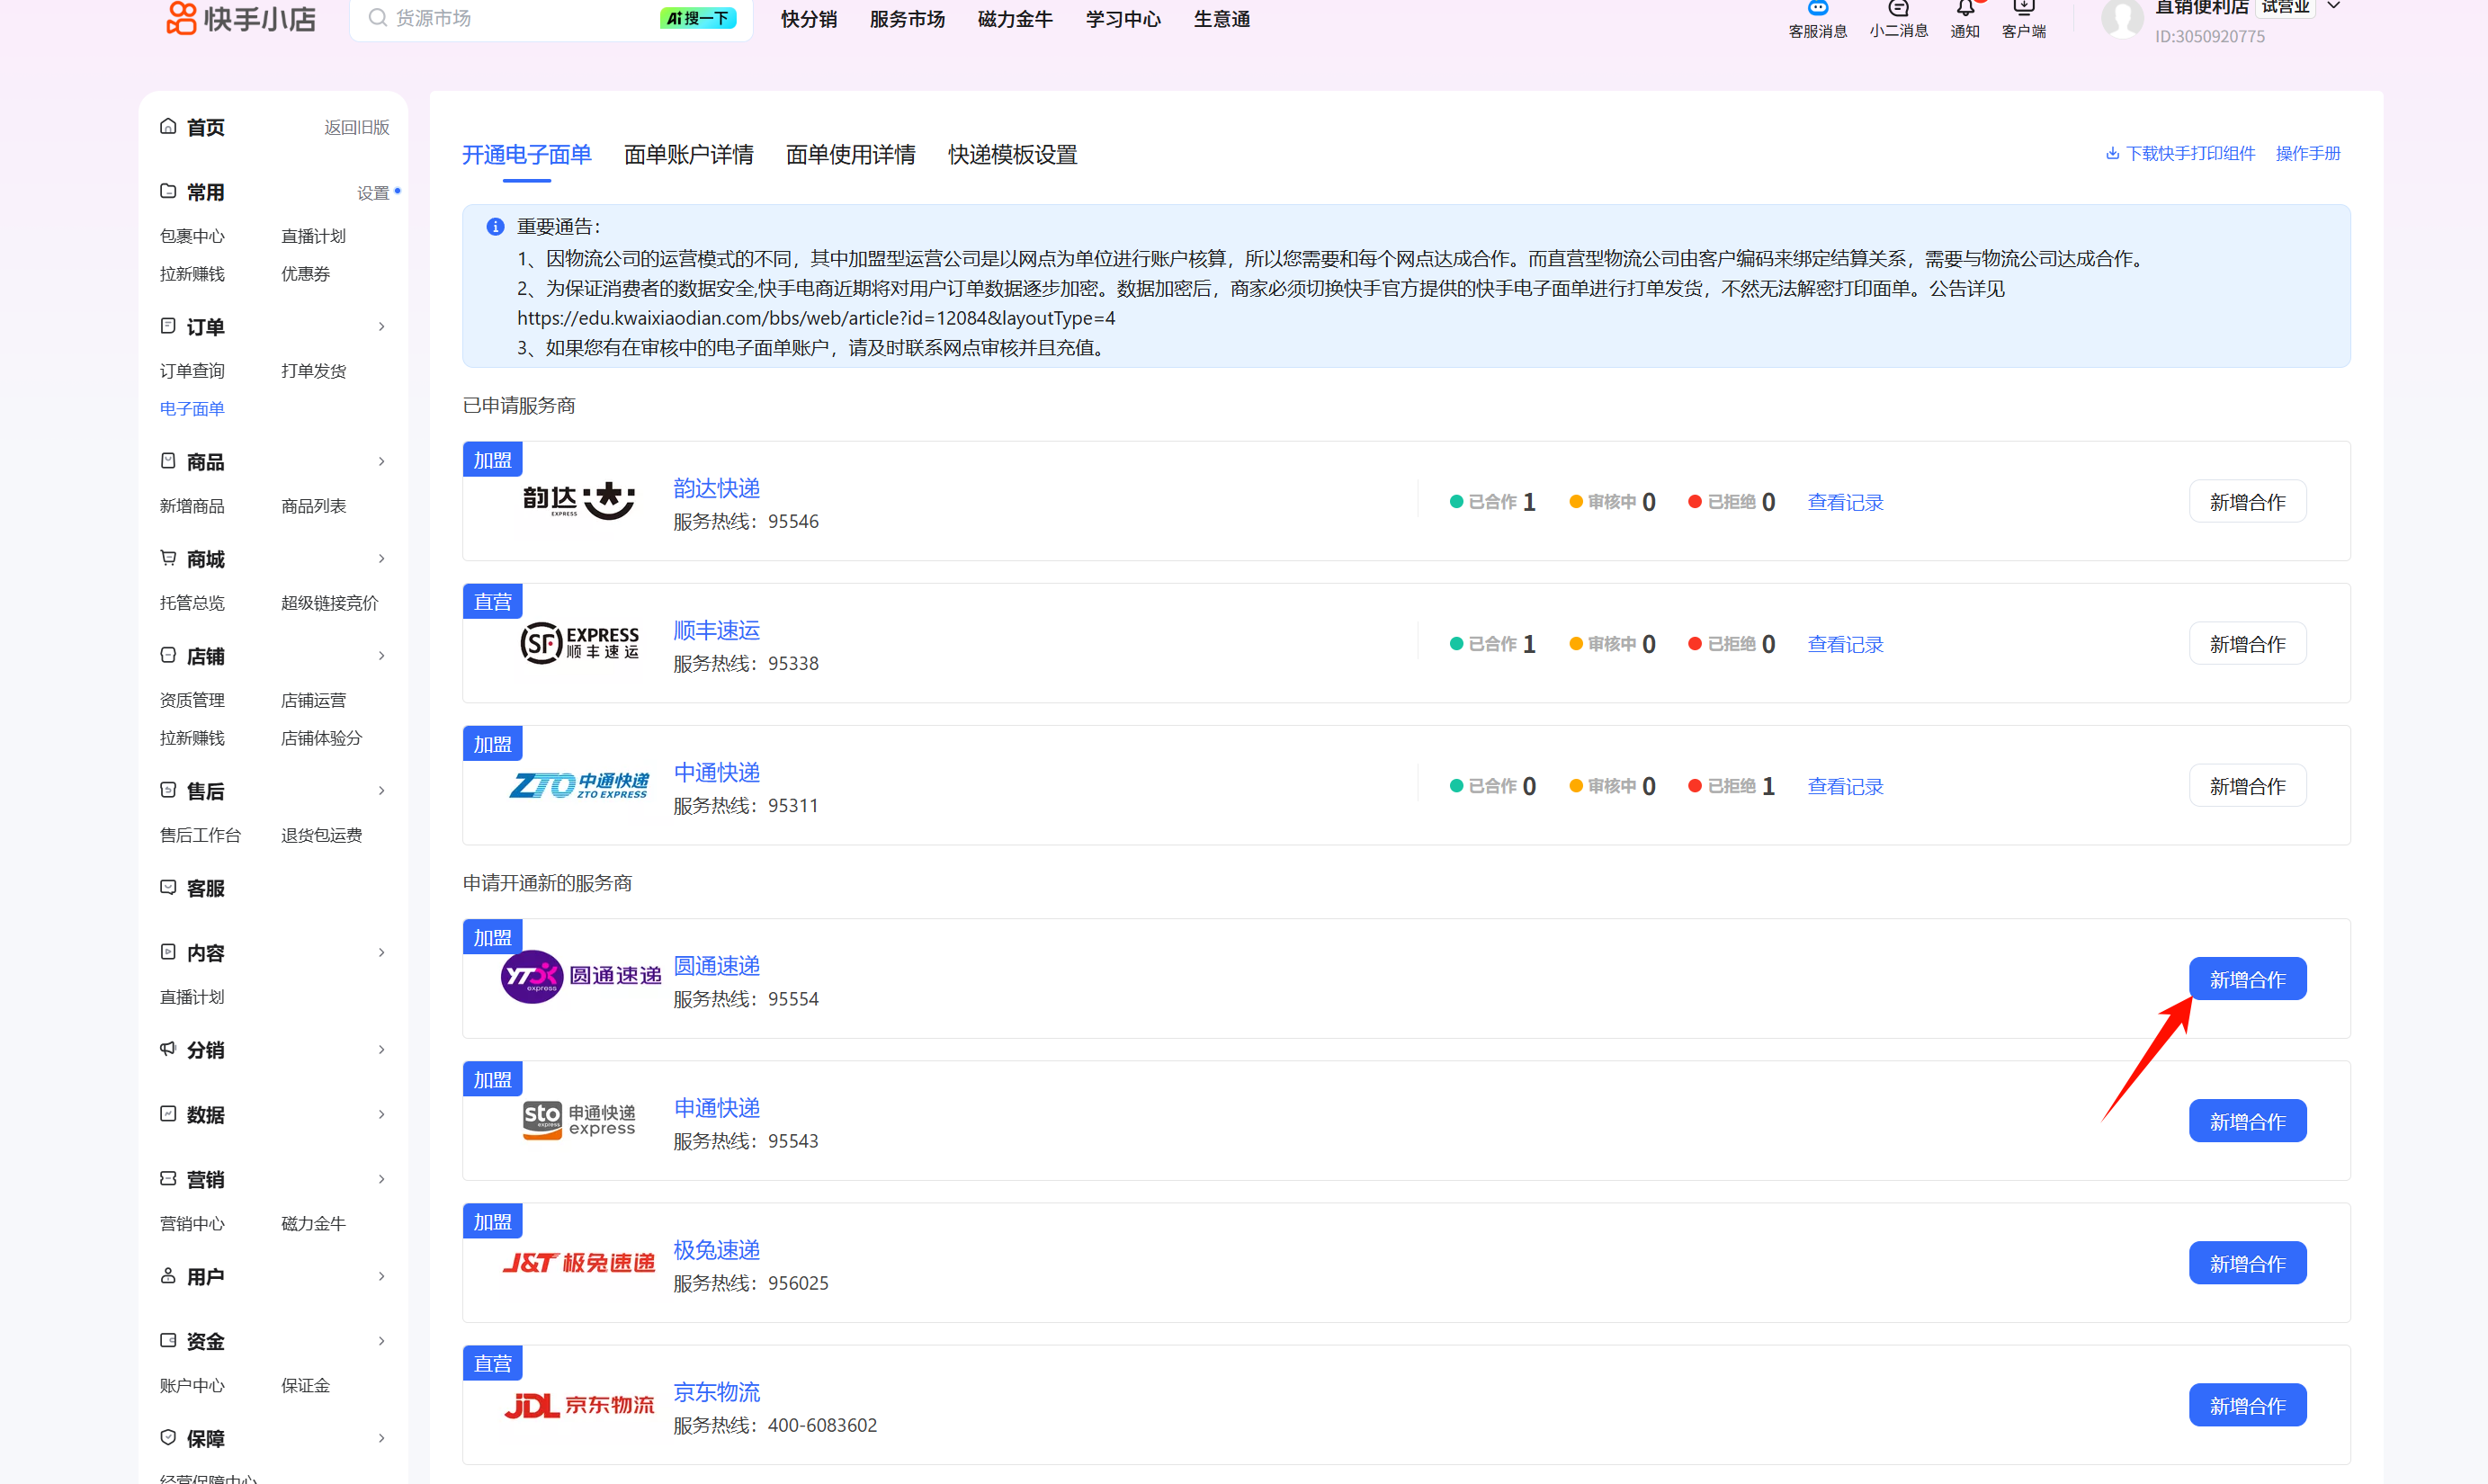Expand the 商品 sidebar section chevron
Image resolution: width=2488 pixels, height=1484 pixels.
(381, 461)
